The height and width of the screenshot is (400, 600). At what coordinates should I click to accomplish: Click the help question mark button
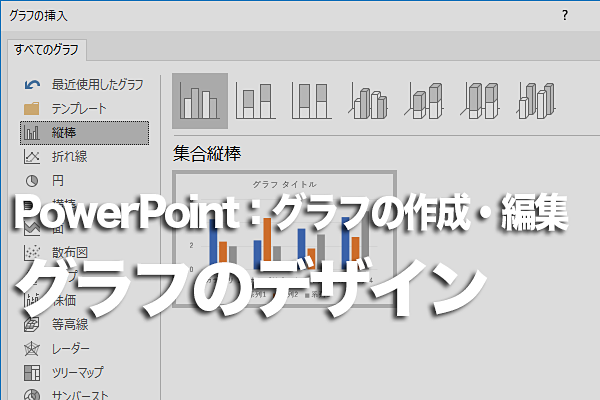[x=565, y=15]
